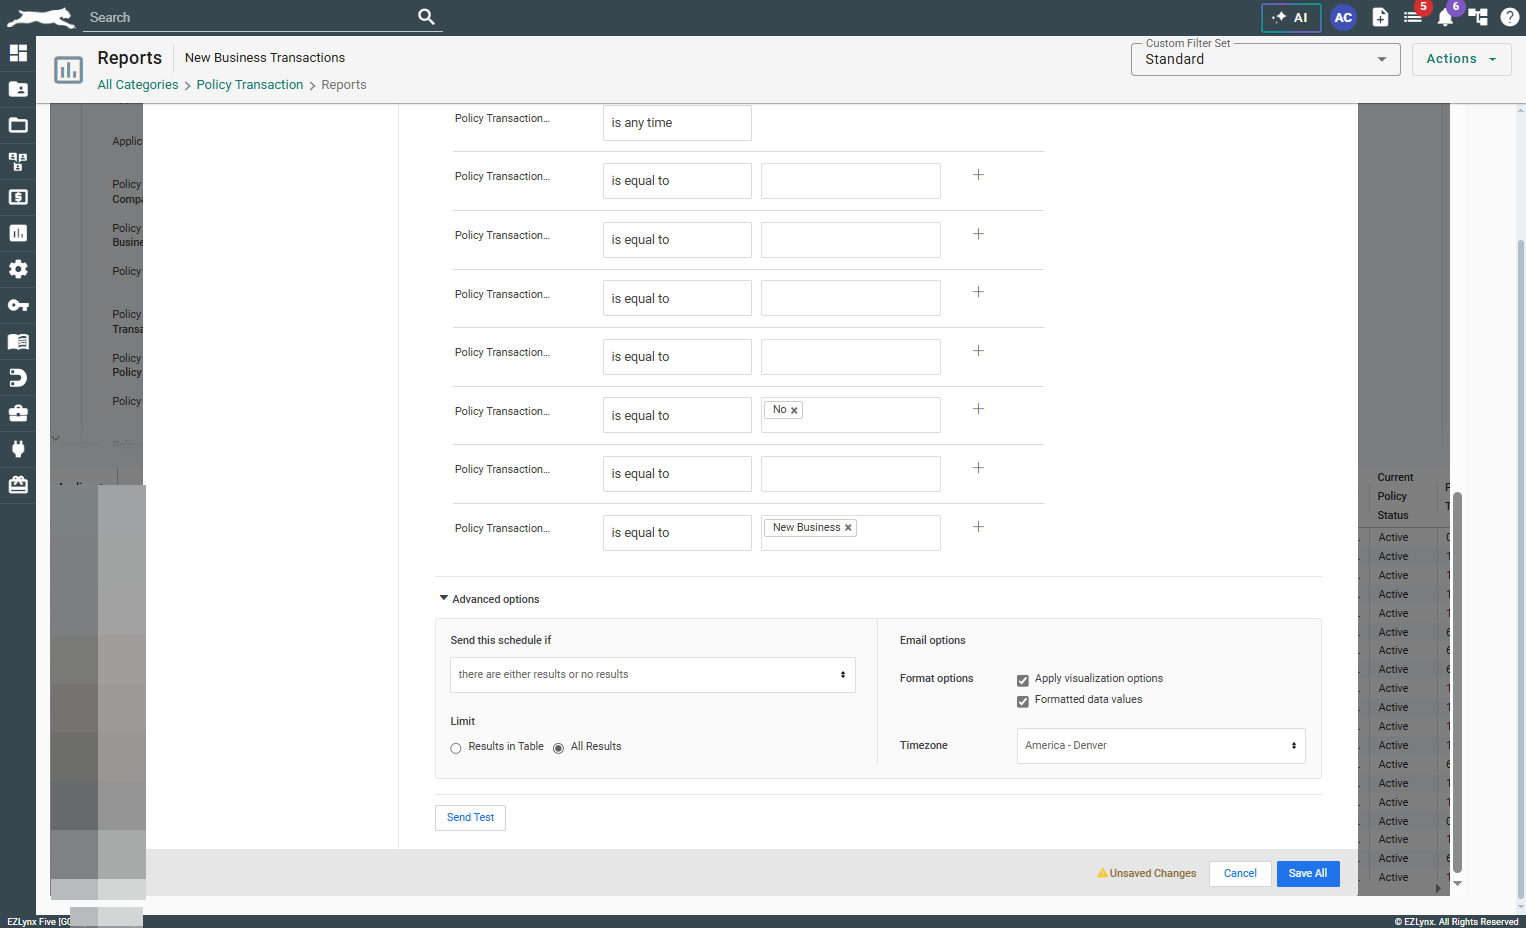Open the contacts folder icon in the sidebar
Image resolution: width=1526 pixels, height=928 pixels.
[18, 89]
